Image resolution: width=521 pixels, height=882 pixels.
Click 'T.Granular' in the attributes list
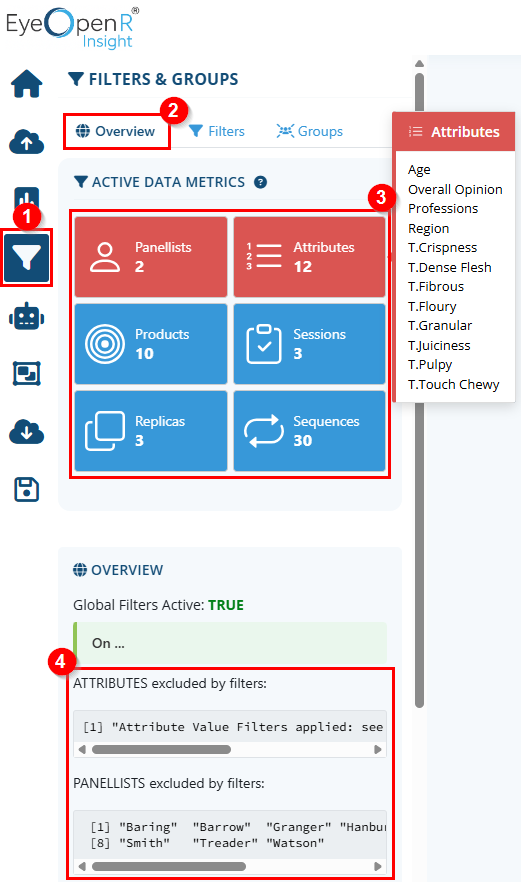pyautogui.click(x=440, y=325)
